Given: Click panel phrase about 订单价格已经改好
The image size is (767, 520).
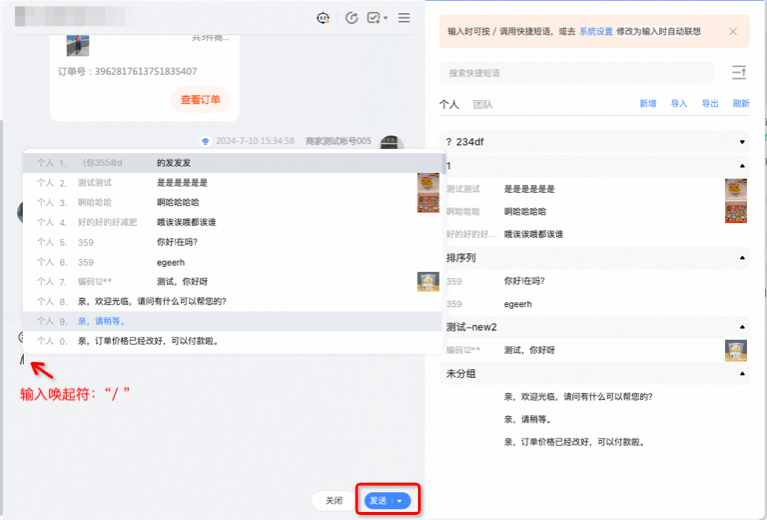Looking at the screenshot, I should [x=575, y=442].
